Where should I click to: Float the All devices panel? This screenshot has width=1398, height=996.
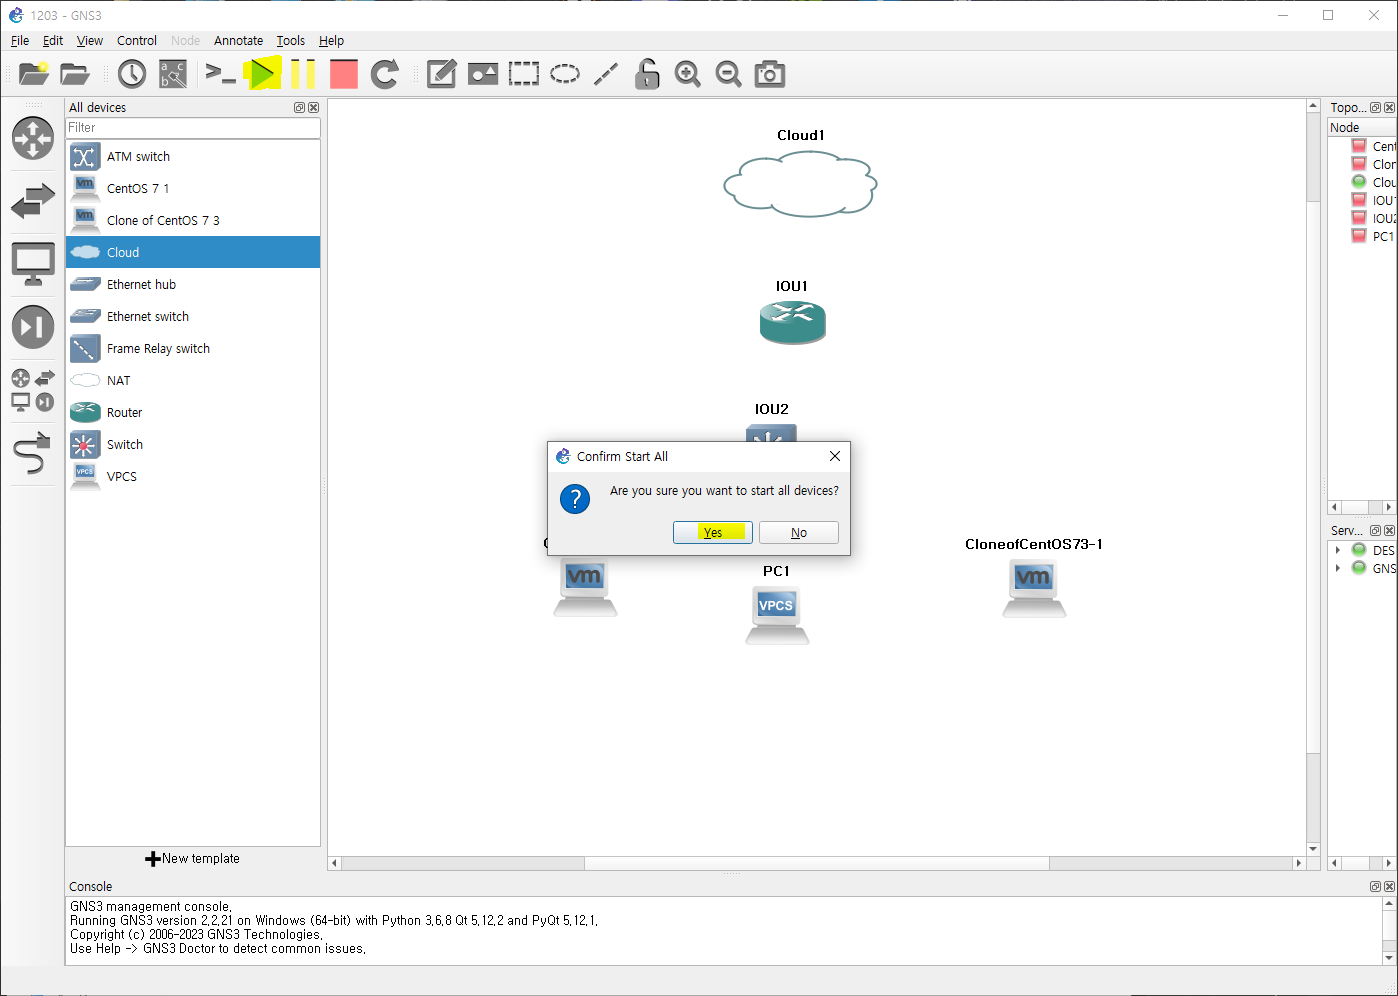point(299,108)
